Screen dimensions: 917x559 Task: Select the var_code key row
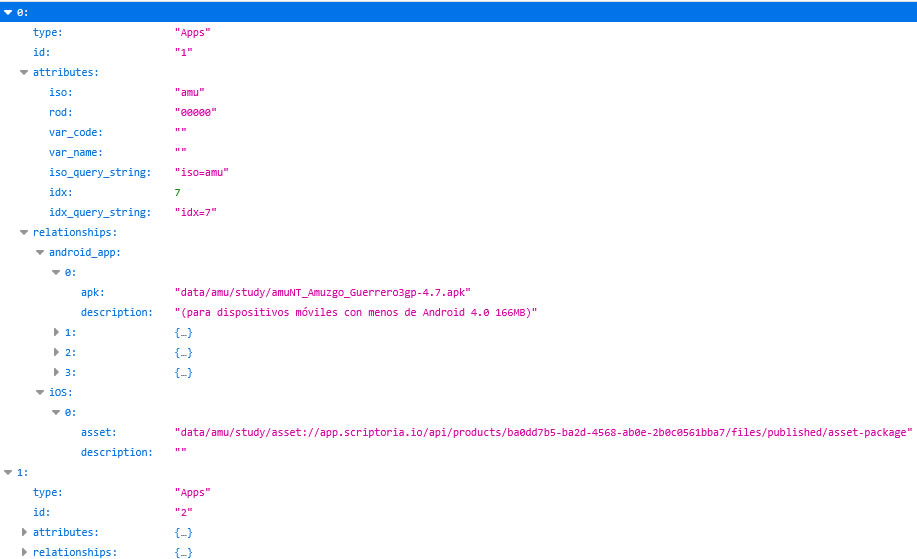[x=76, y=132]
